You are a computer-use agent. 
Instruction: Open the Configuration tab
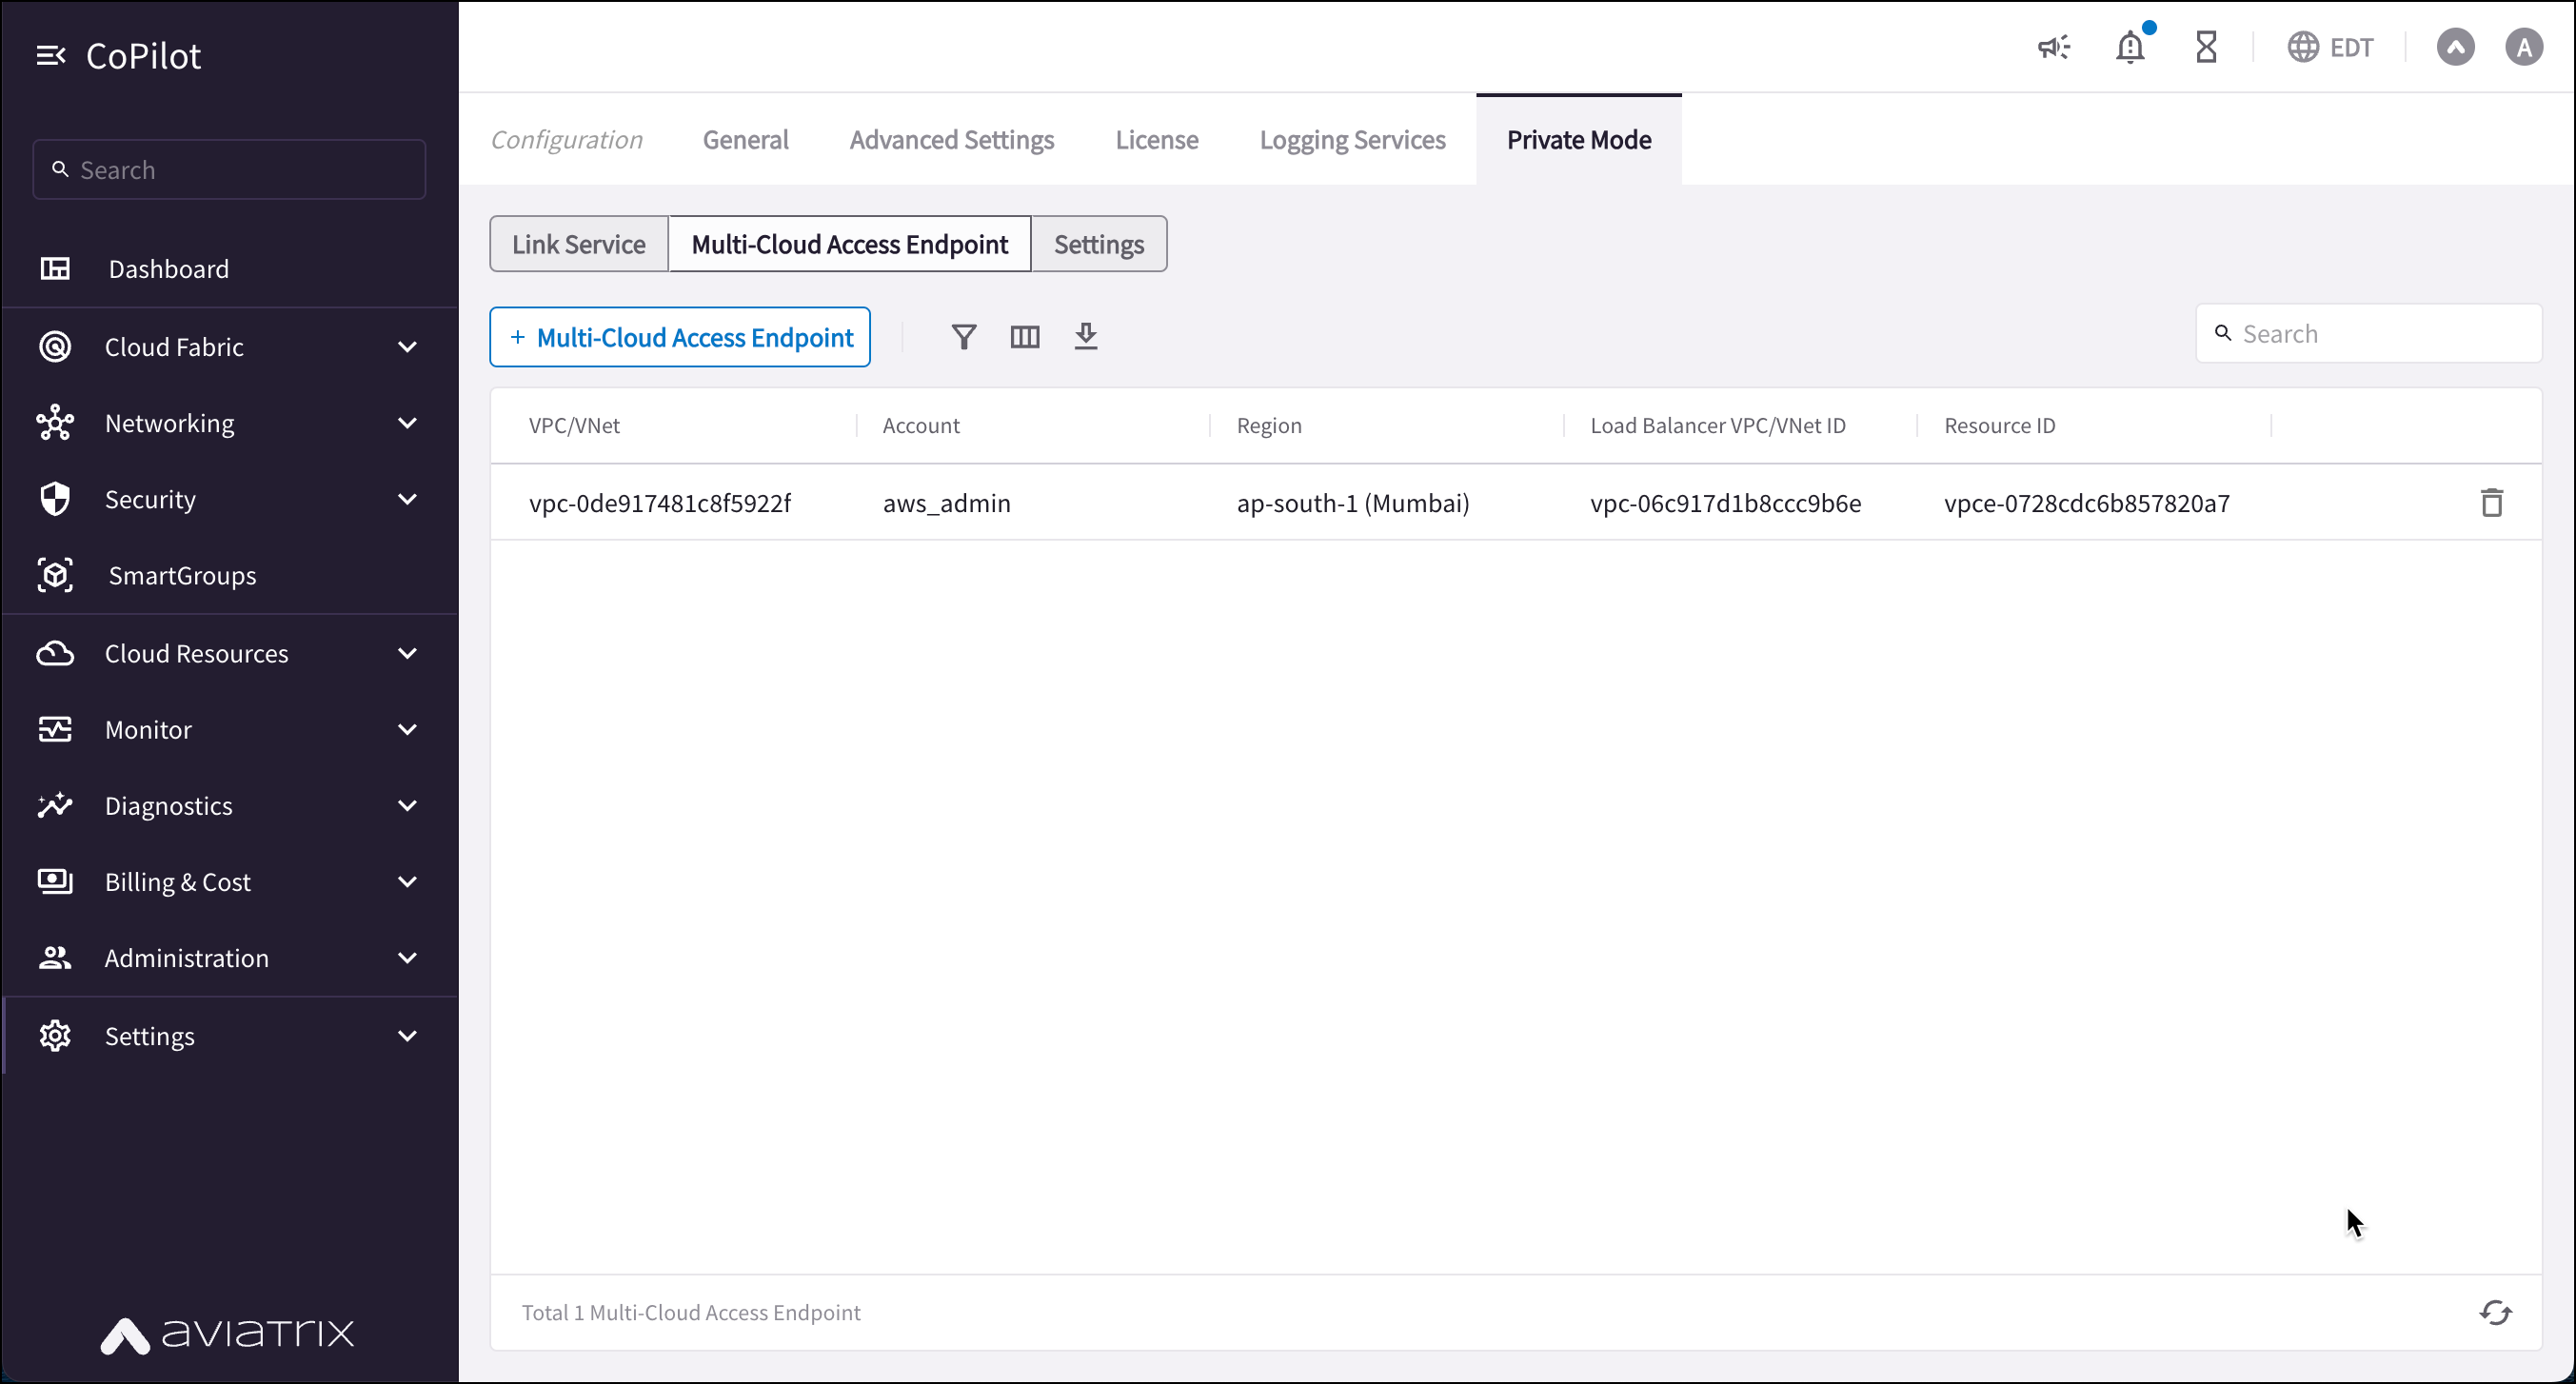[x=565, y=138]
